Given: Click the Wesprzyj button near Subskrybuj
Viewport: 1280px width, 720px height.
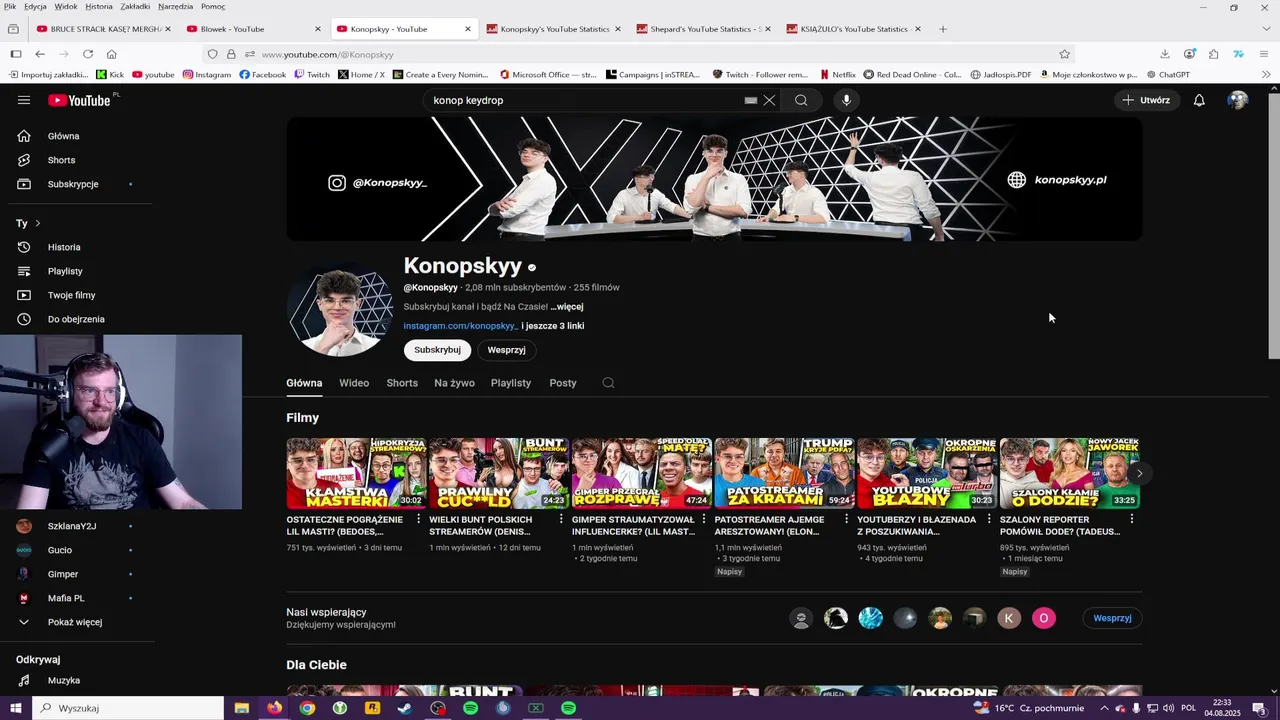Looking at the screenshot, I should (x=506, y=350).
